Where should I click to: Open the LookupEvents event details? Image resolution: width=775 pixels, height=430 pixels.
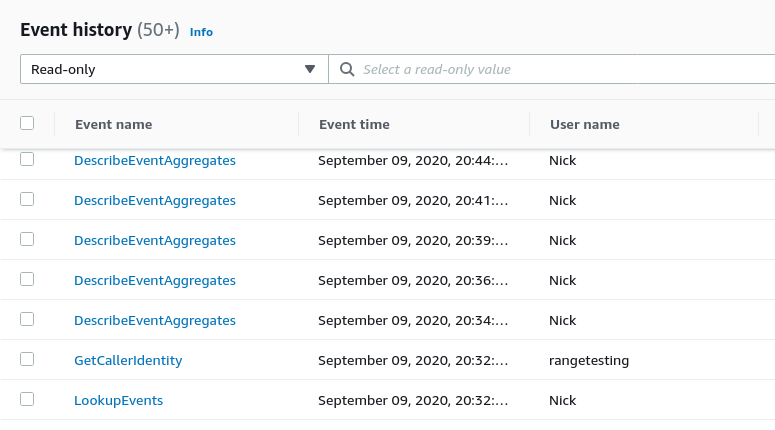(x=118, y=400)
